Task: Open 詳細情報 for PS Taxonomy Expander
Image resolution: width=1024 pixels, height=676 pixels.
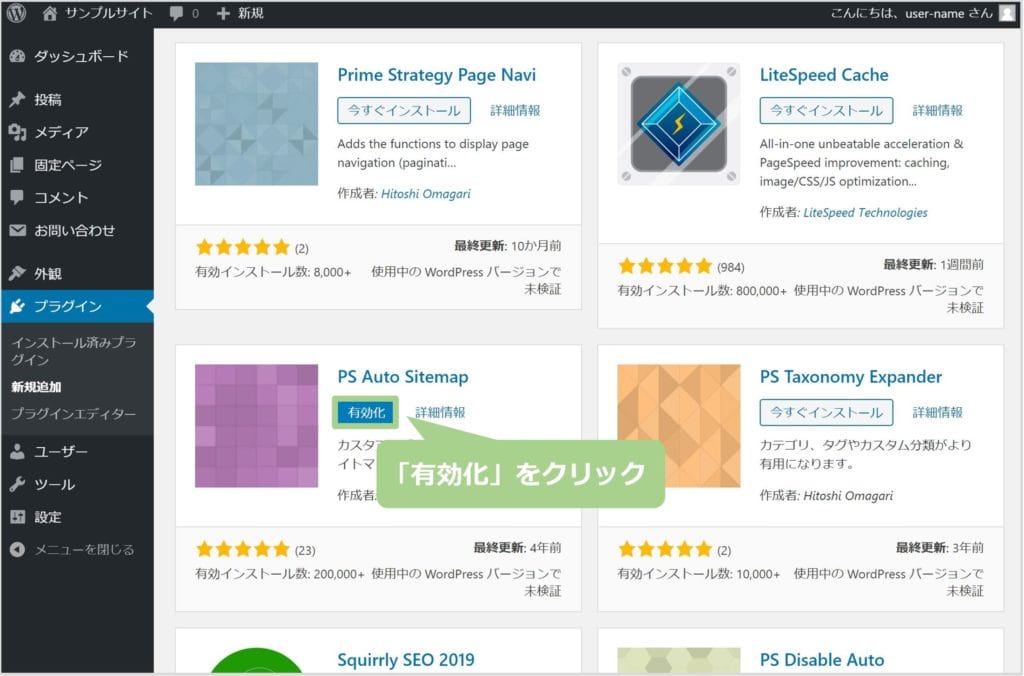Action: 938,412
